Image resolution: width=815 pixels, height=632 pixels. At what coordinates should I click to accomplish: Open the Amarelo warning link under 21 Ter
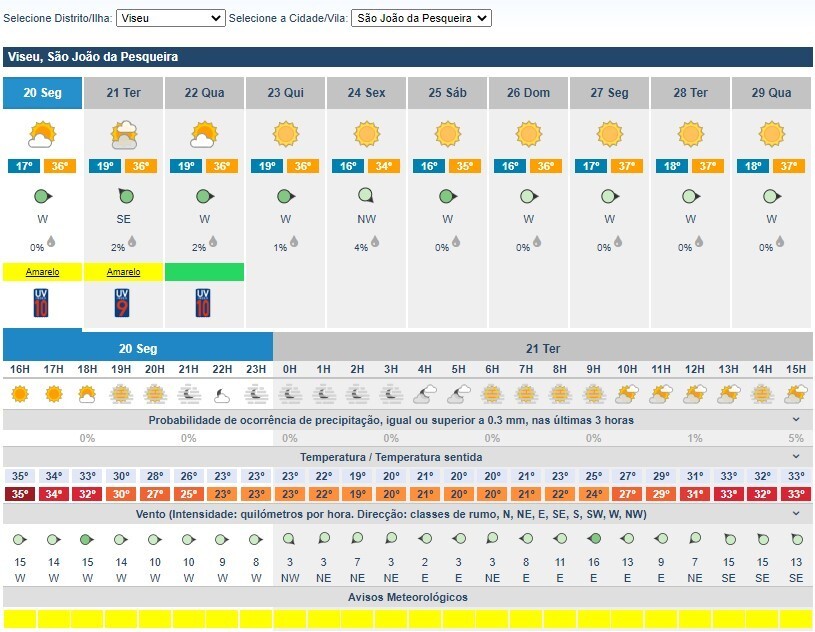(x=123, y=272)
